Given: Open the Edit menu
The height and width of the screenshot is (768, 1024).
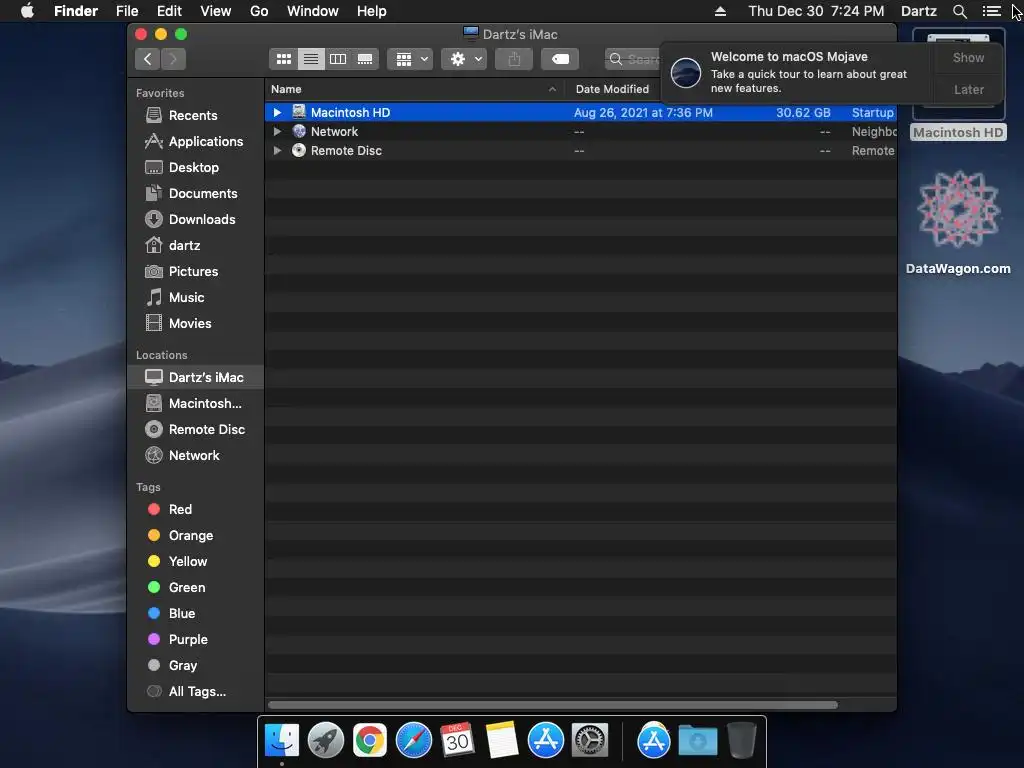Looking at the screenshot, I should 169,11.
